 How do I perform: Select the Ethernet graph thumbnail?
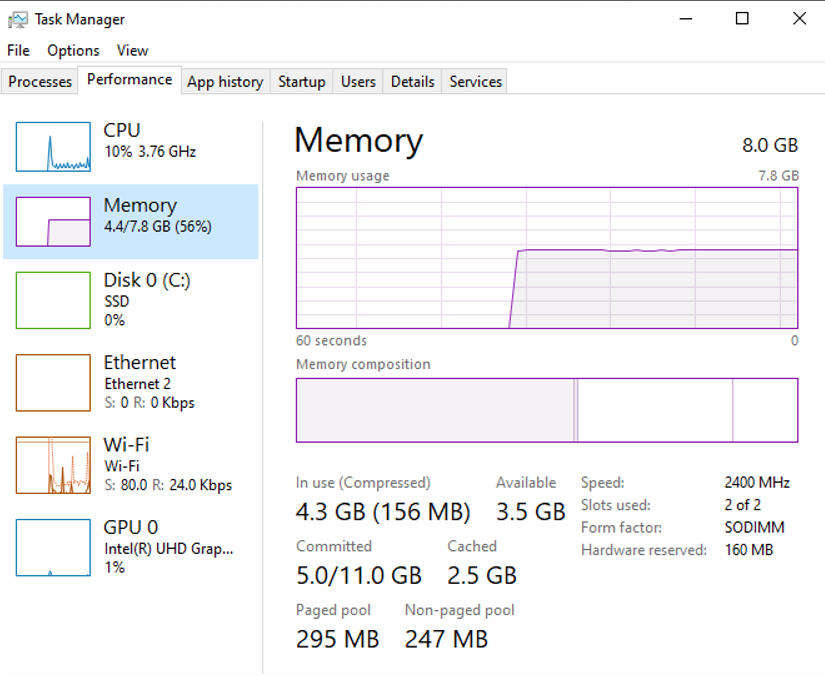tap(53, 382)
